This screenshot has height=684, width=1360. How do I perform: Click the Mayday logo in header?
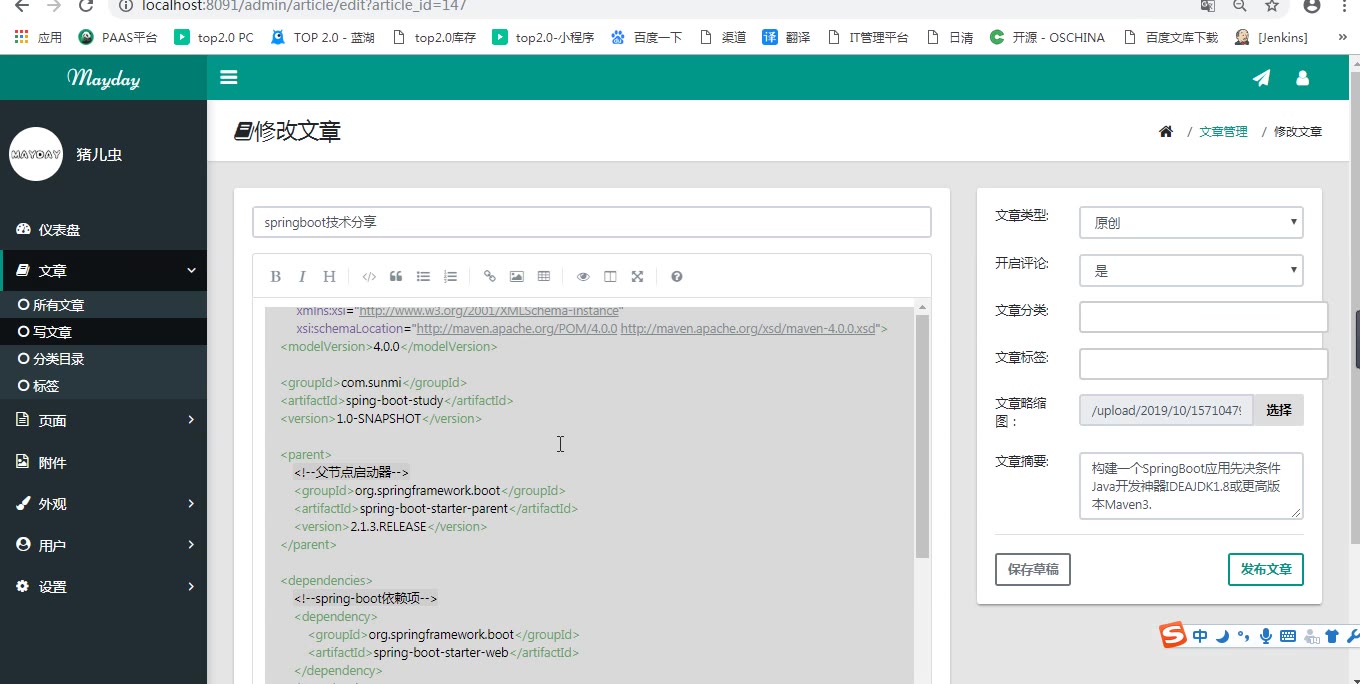click(x=103, y=77)
